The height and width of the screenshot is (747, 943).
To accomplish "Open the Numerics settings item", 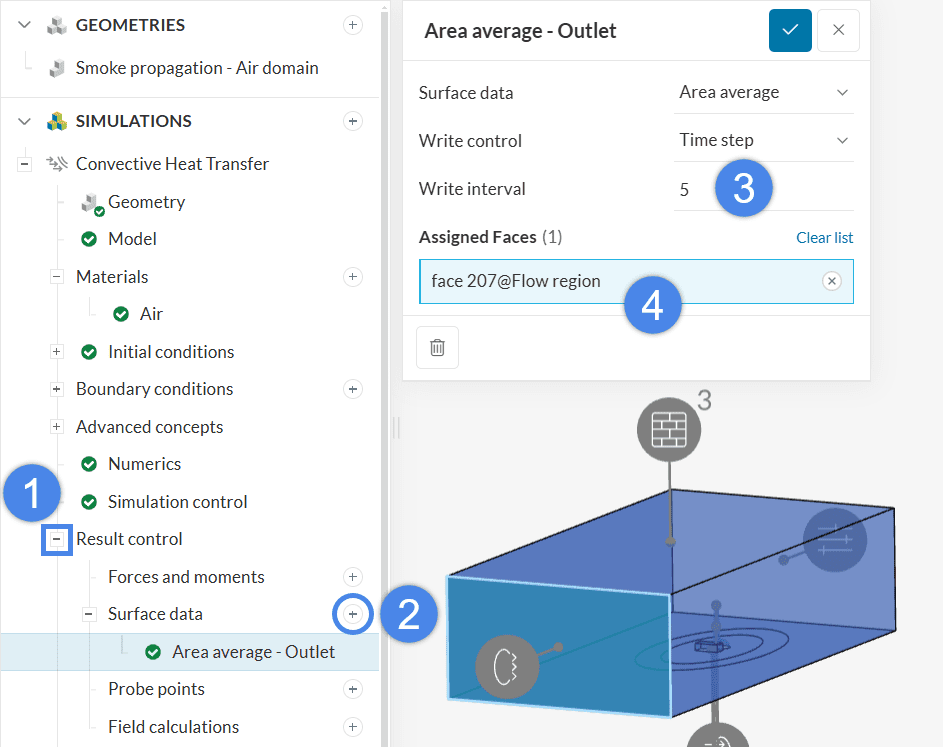I will 144,464.
